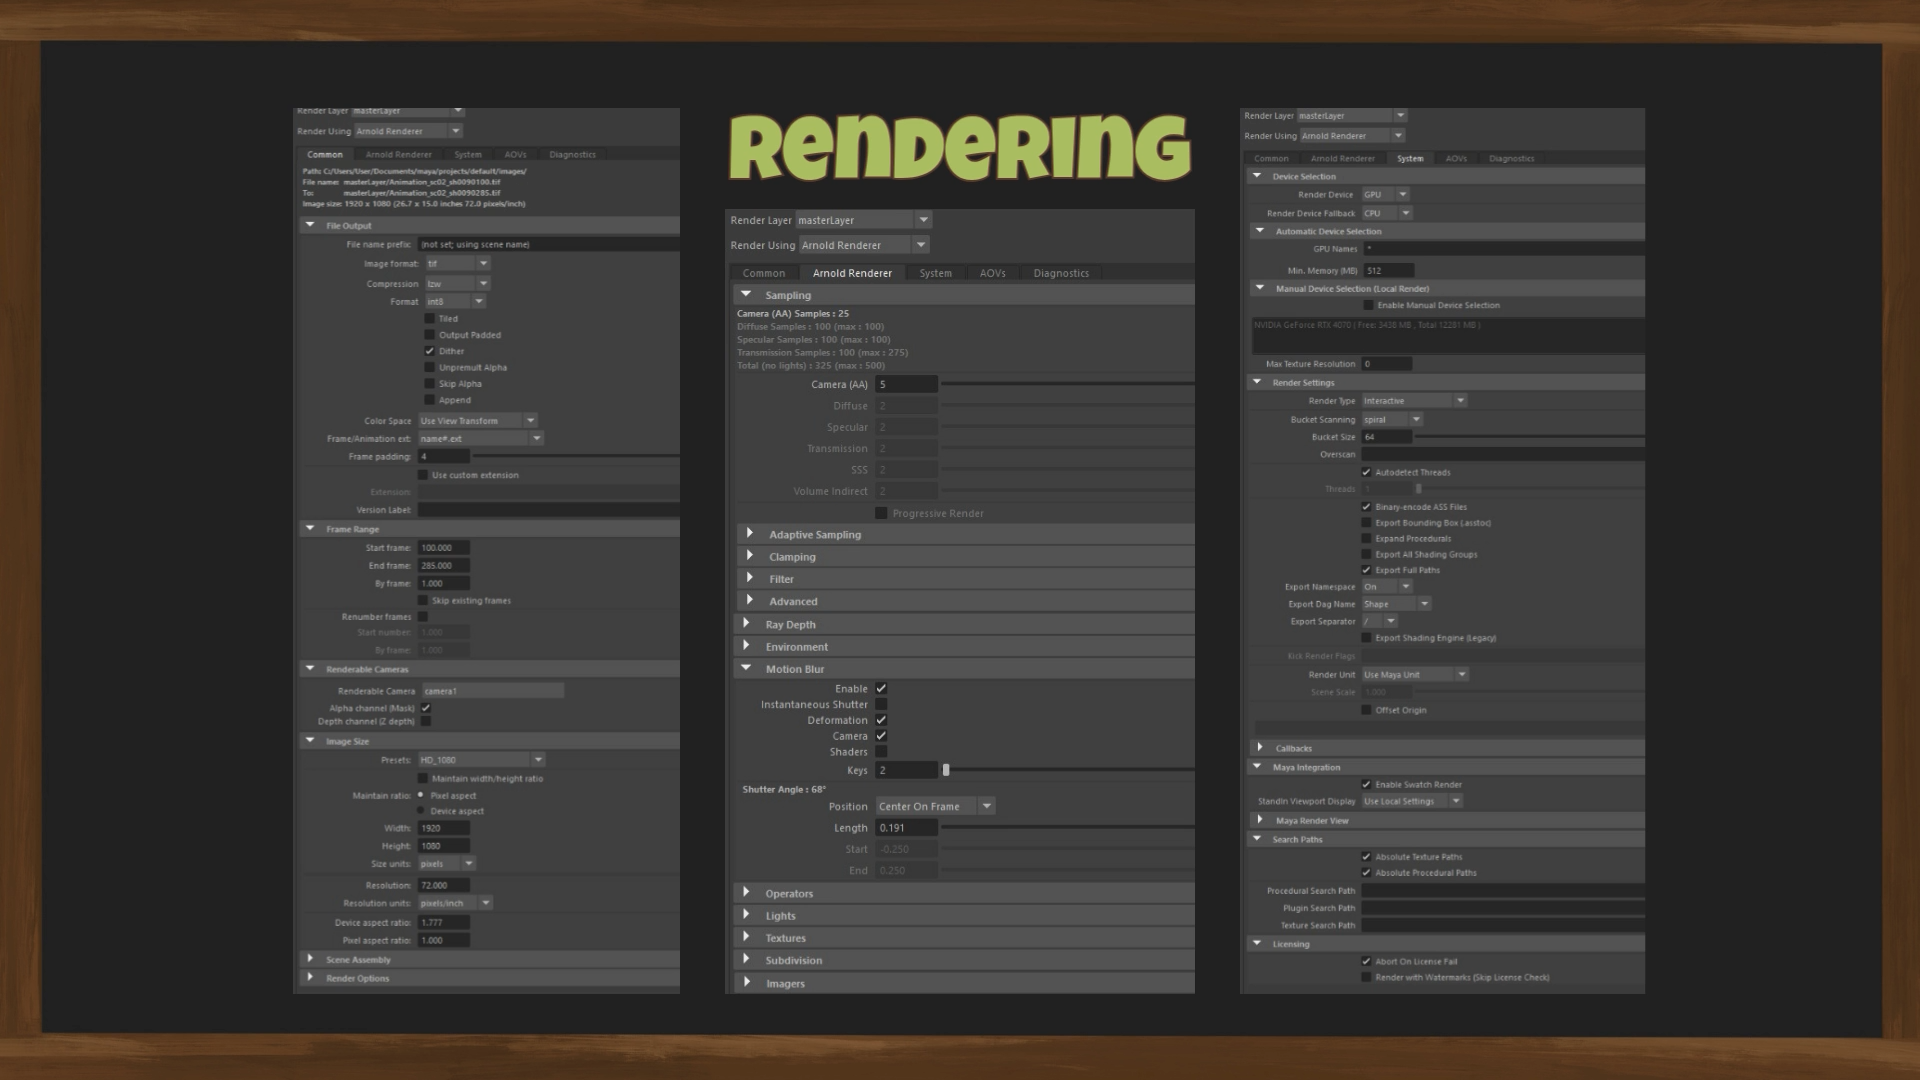This screenshot has width=1920, height=1080.
Task: Open Position dropdown showing Center On Frame
Action: pos(935,806)
